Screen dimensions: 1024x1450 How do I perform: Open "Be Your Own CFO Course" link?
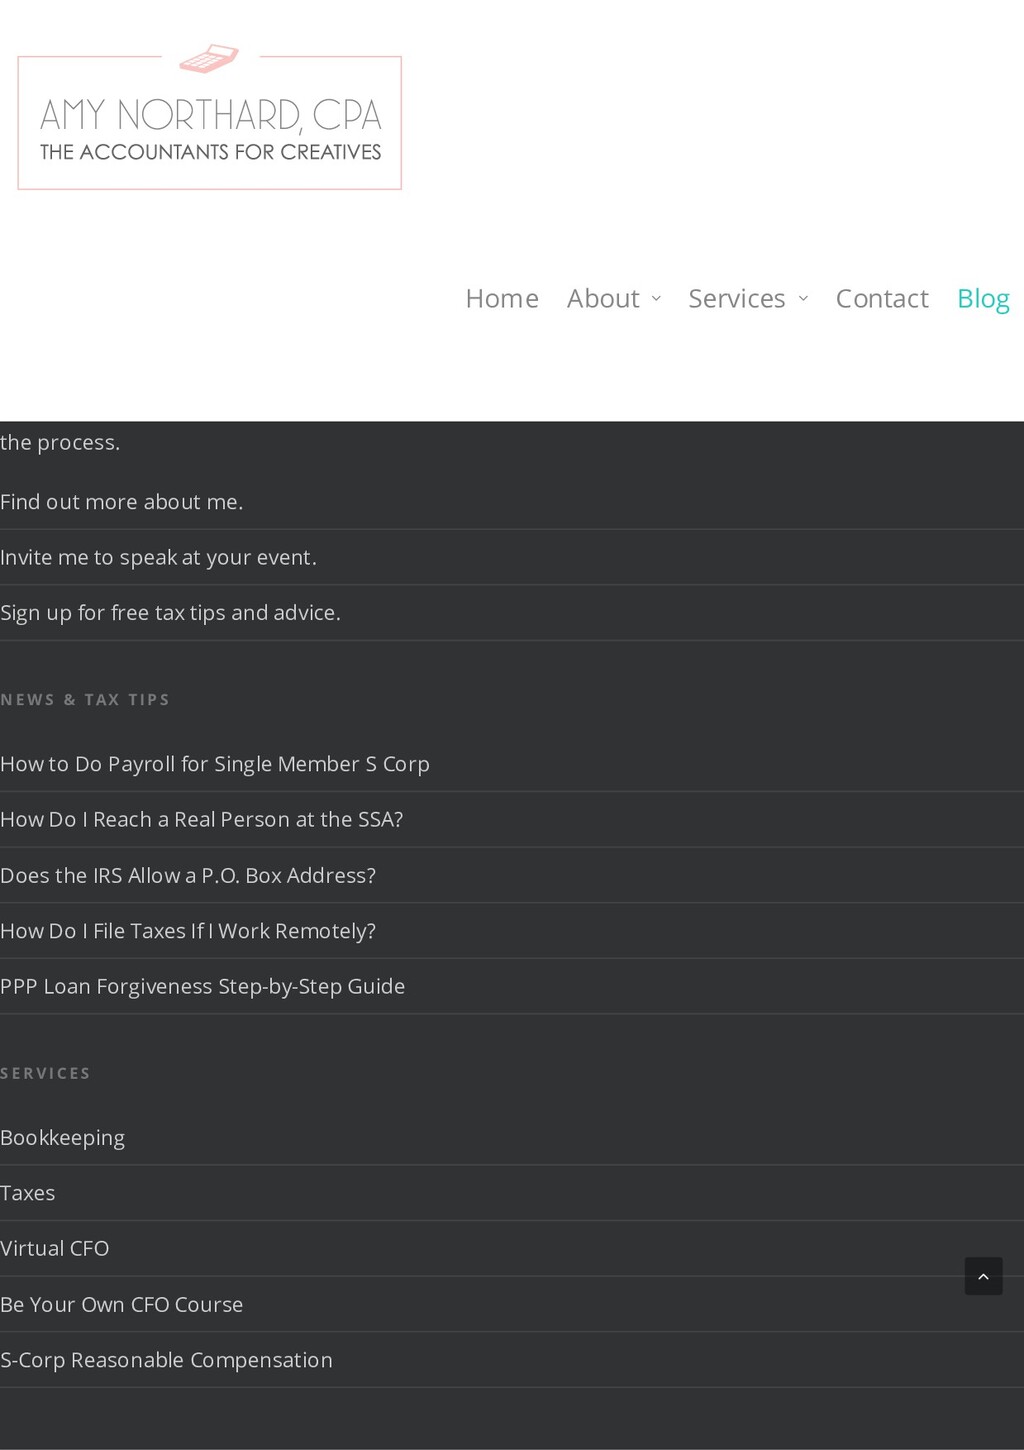click(121, 1304)
